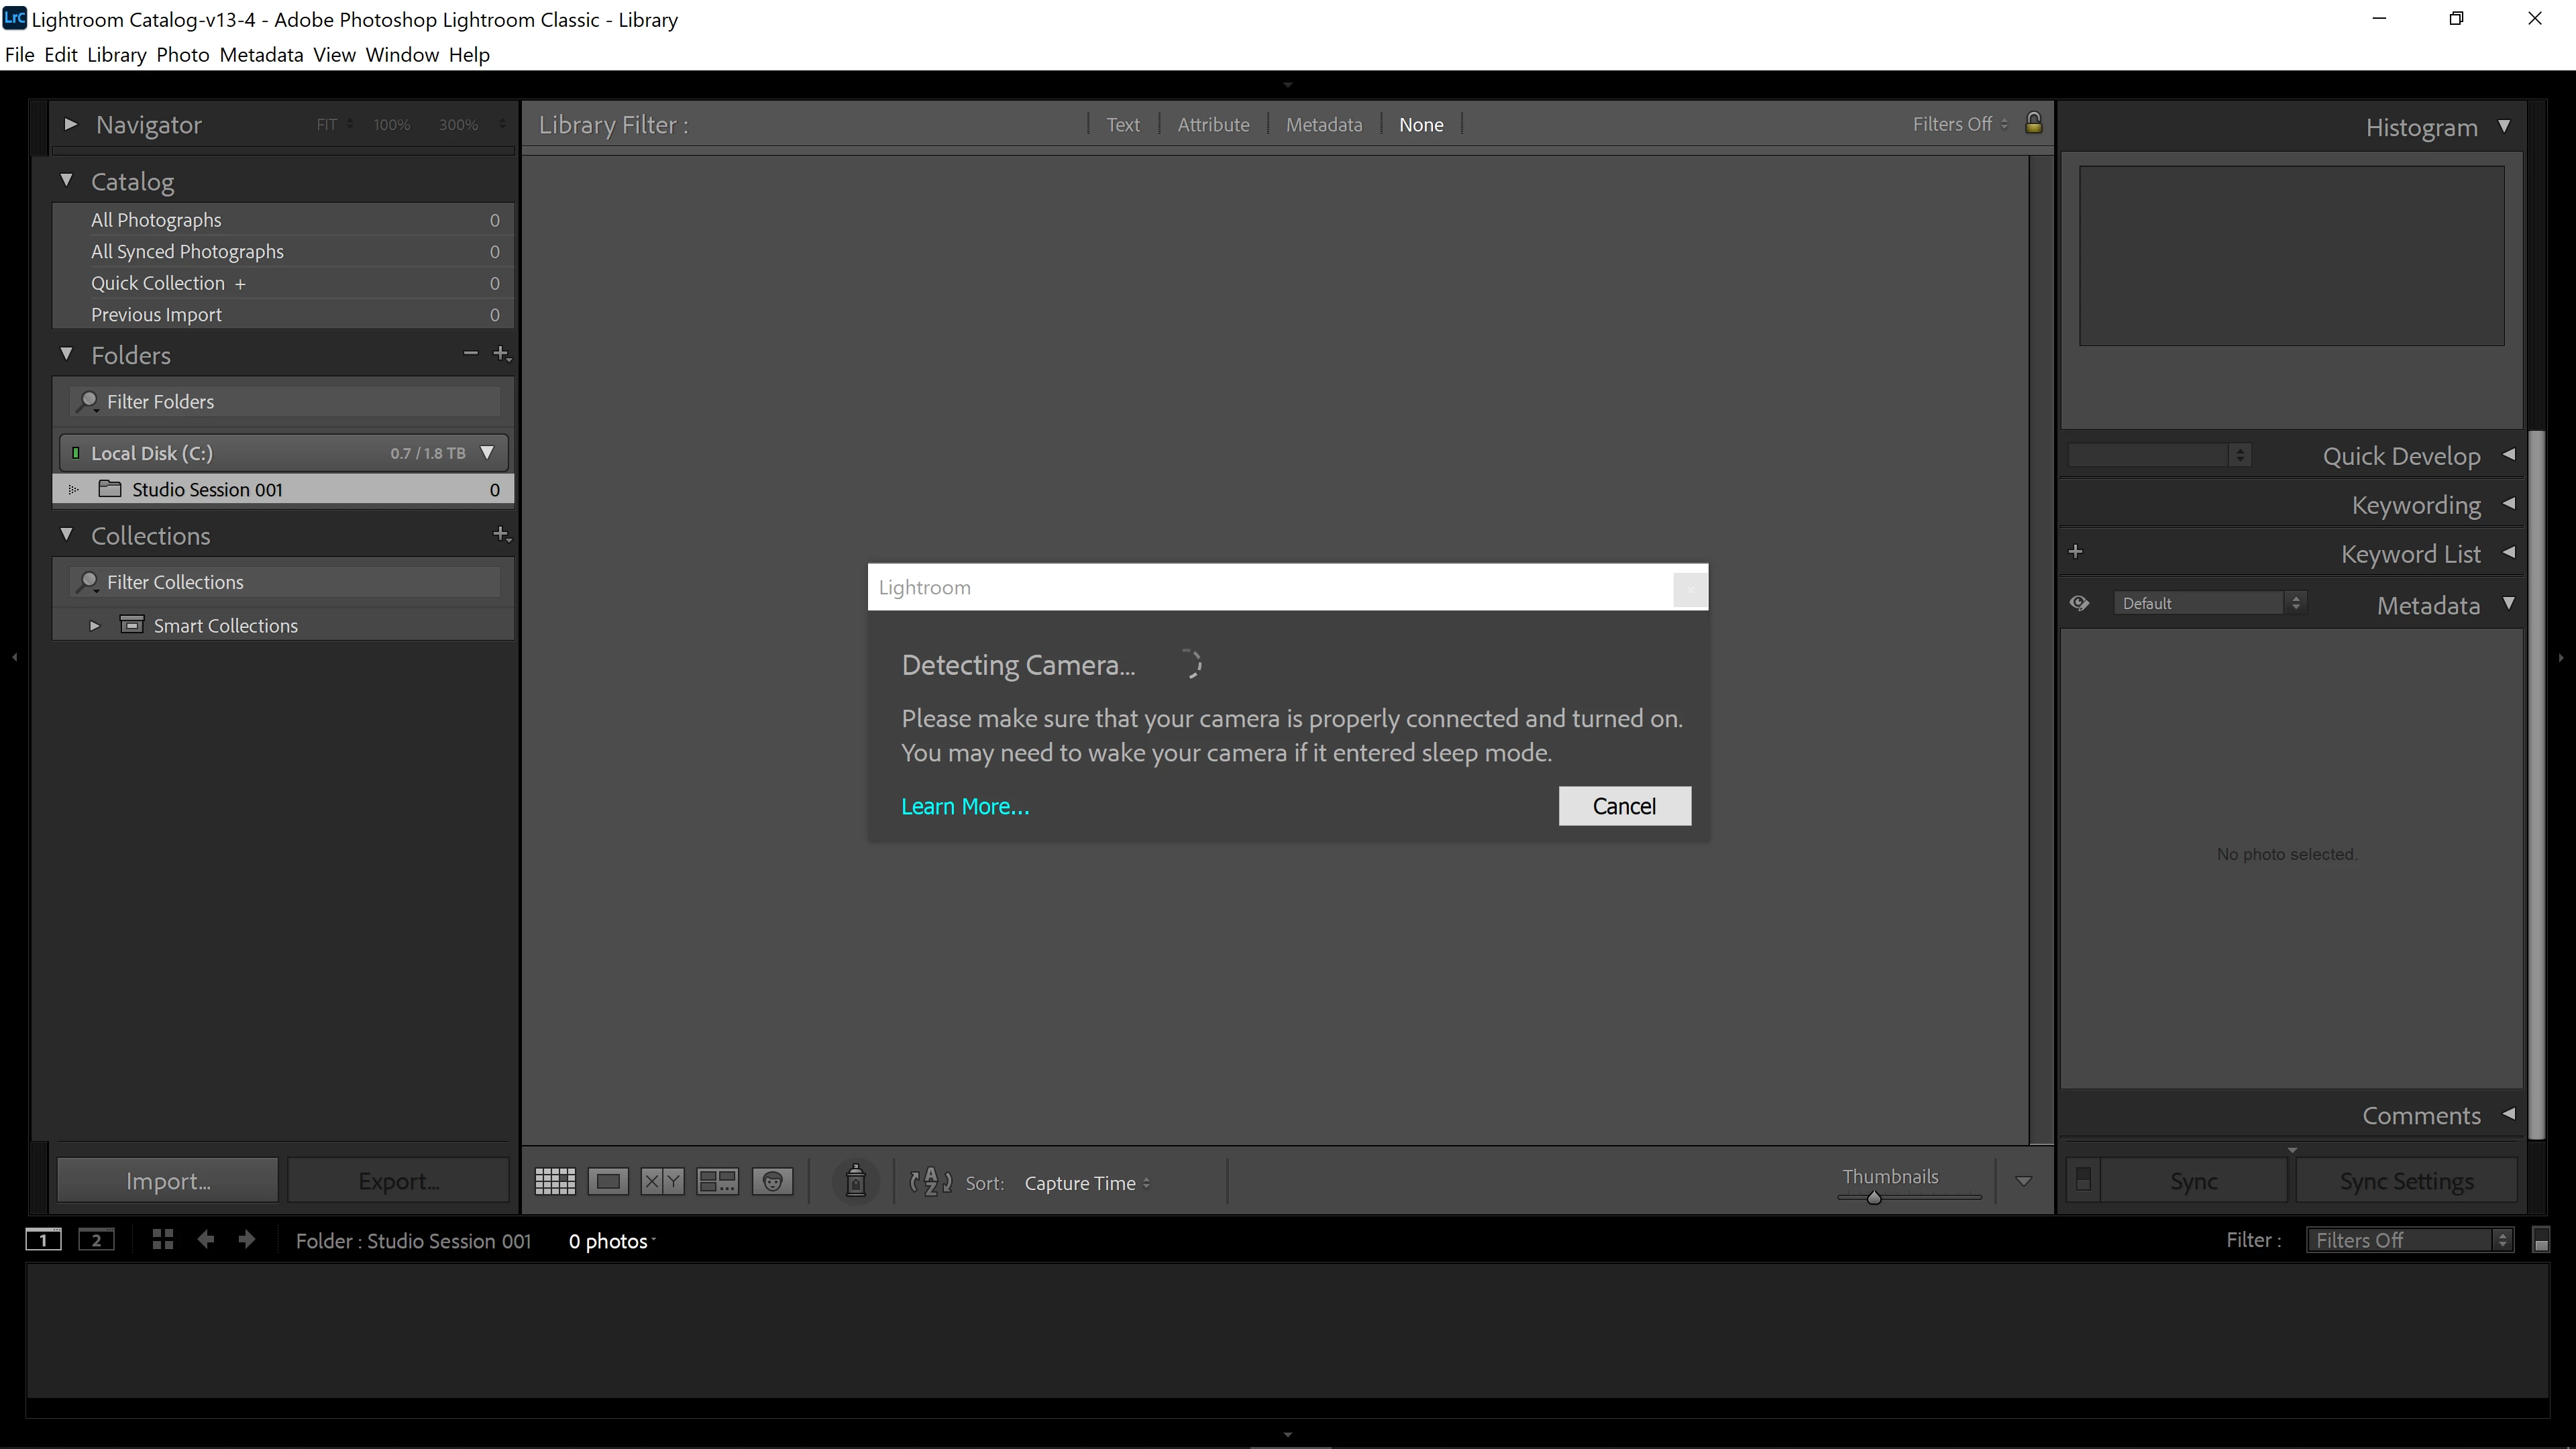The height and width of the screenshot is (1449, 2576).
Task: Select the Painter spray can tool
Action: click(x=855, y=1181)
